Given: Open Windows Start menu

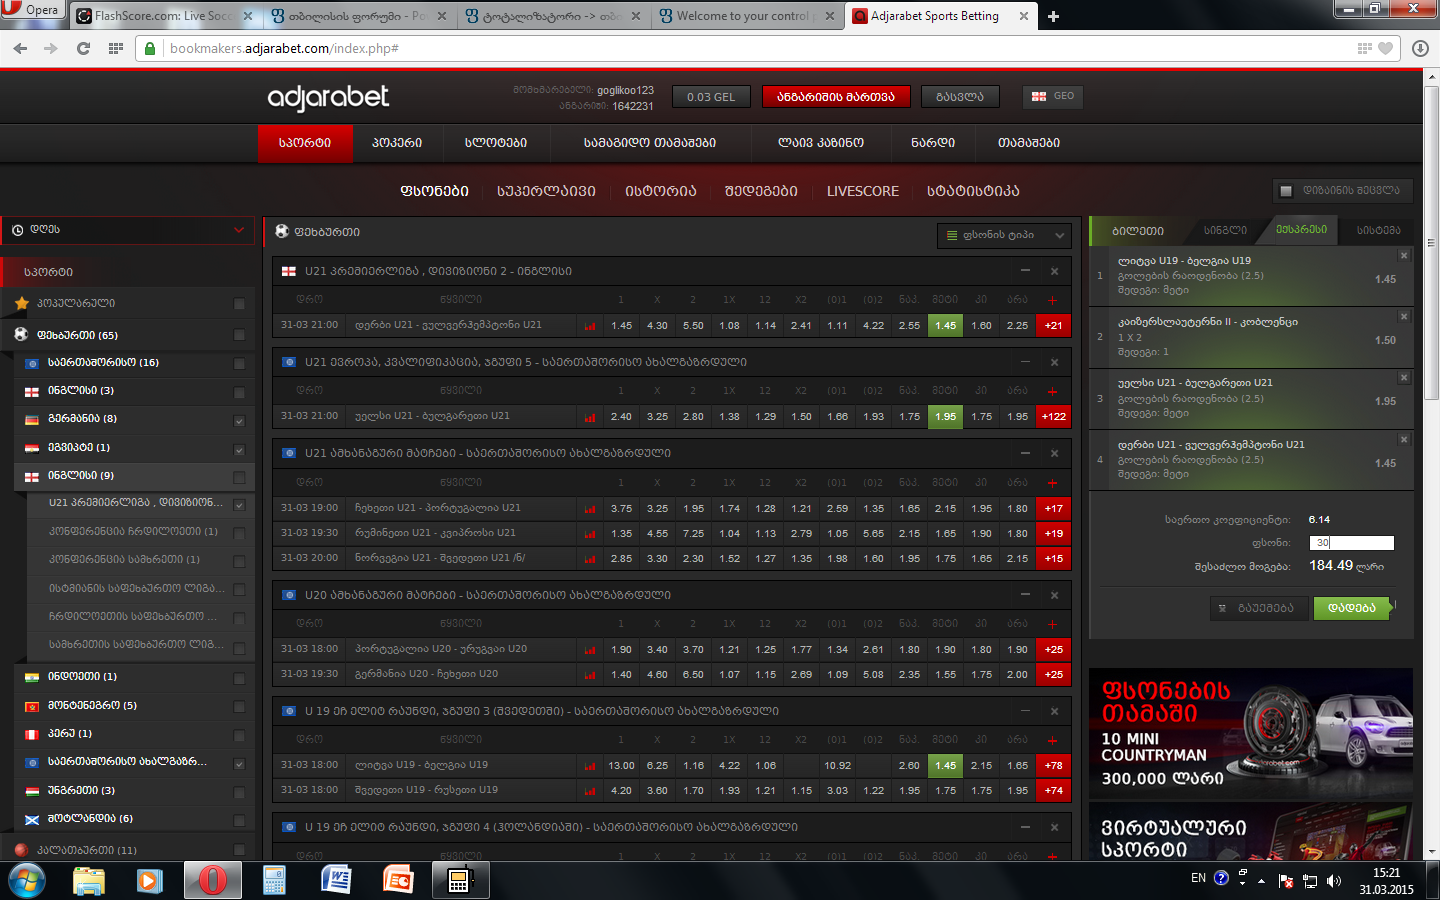Looking at the screenshot, I should coord(27,881).
